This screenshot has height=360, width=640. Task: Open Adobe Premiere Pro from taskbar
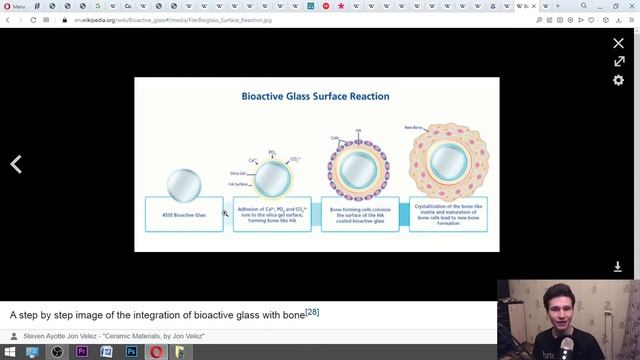pyautogui.click(x=82, y=352)
